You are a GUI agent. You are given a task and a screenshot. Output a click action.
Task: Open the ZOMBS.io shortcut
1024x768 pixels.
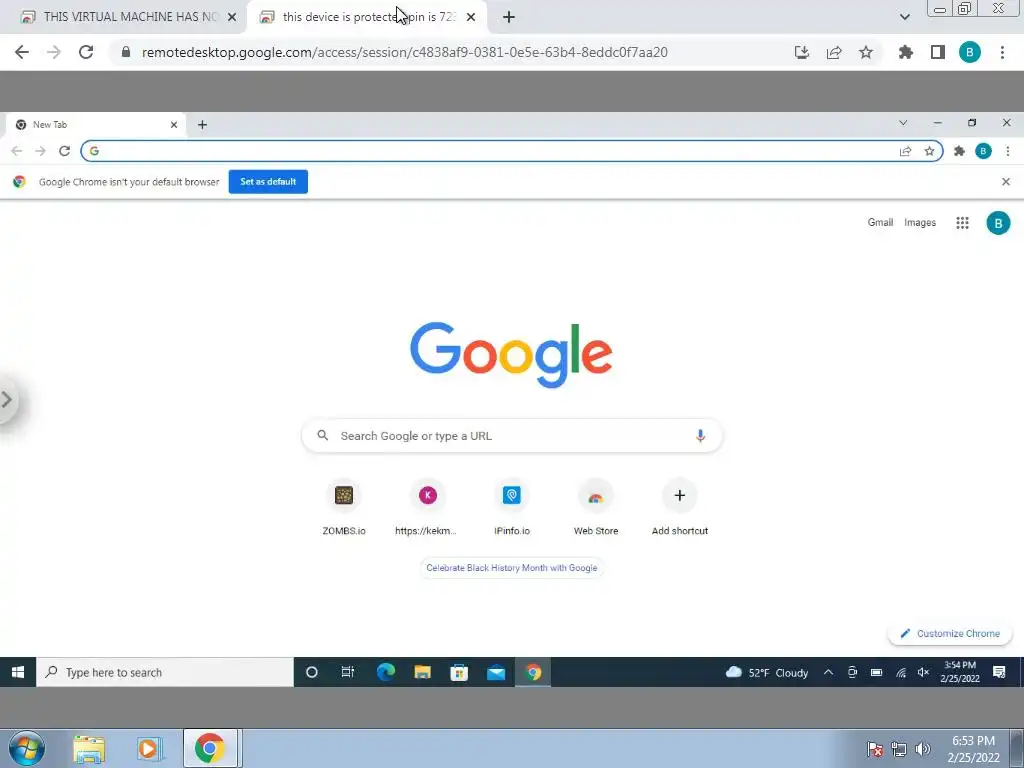pos(344,509)
